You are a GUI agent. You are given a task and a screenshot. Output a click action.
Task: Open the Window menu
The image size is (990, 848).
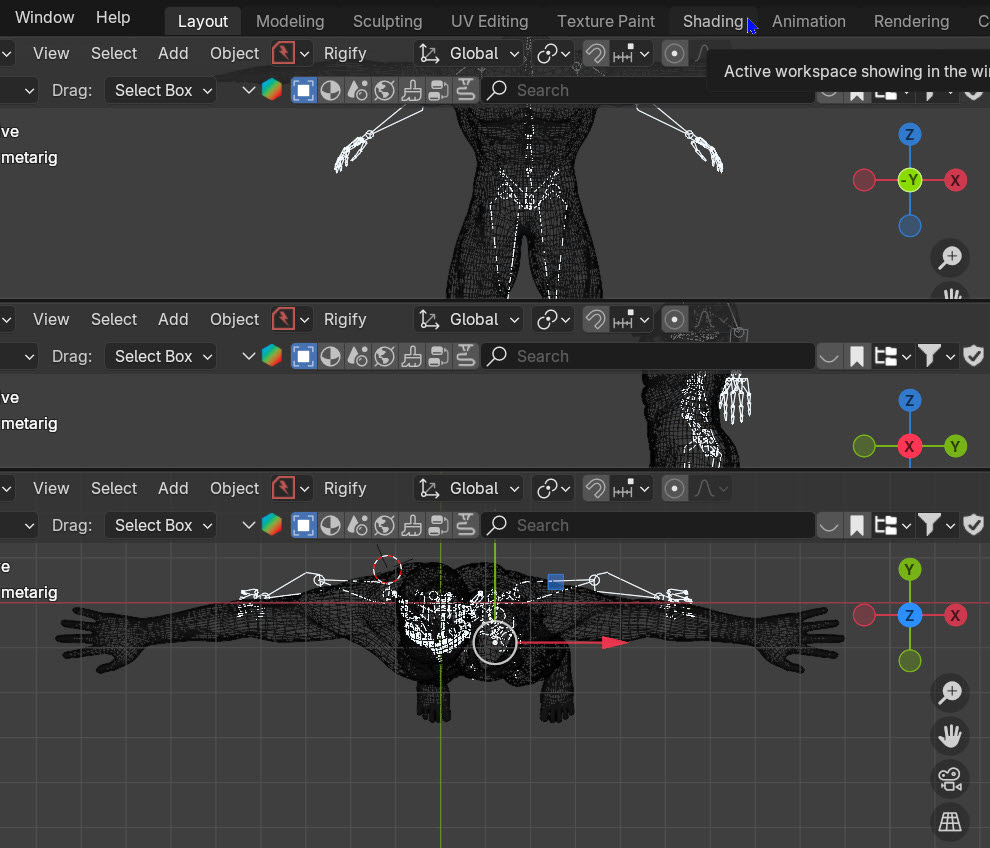[44, 18]
